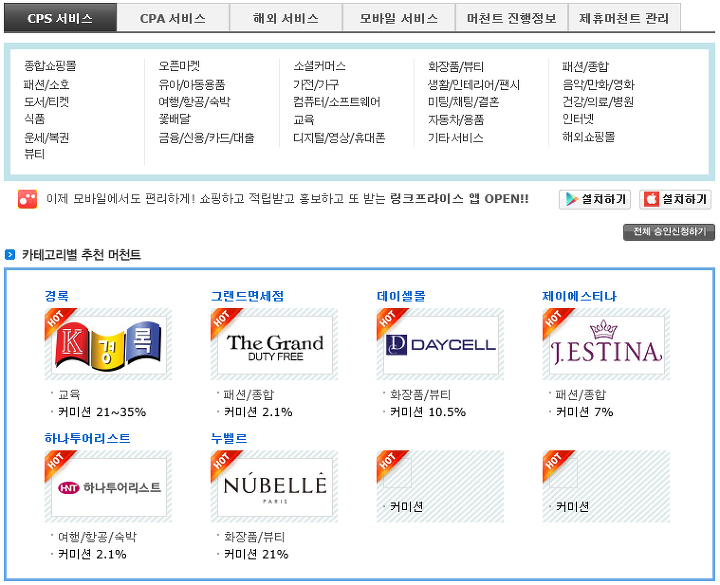The height and width of the screenshot is (585, 720).
Task: Click the 커미션 10.5% text under 데이셀몰
Action: (x=428, y=412)
